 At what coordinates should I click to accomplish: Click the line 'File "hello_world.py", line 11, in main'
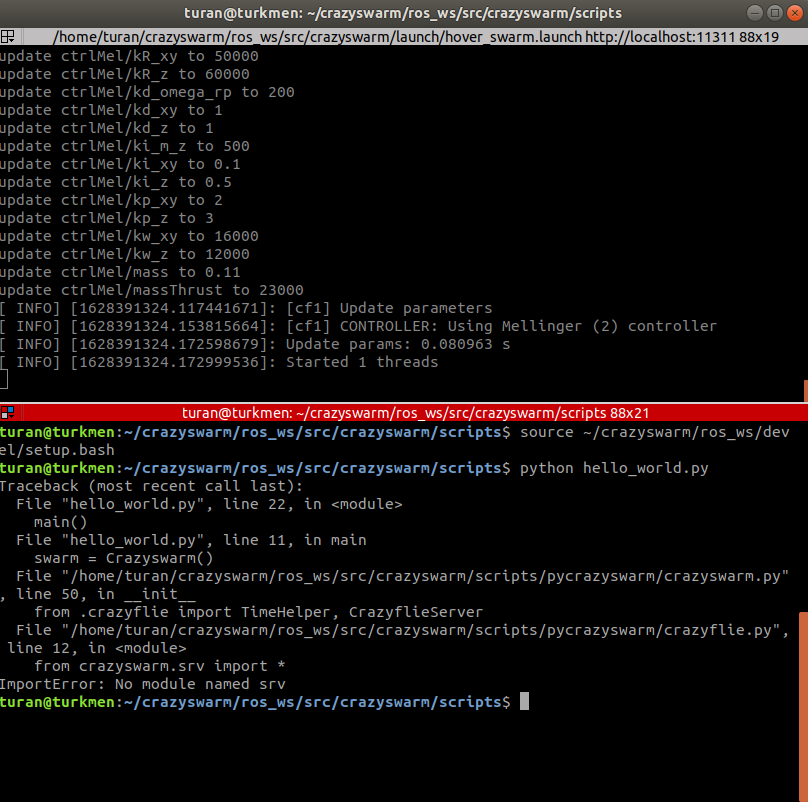(x=191, y=540)
